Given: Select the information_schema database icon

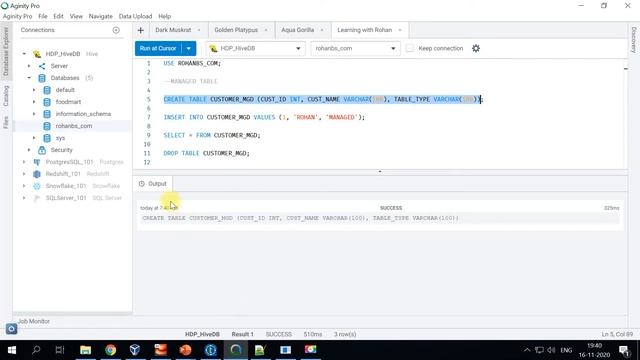Looking at the screenshot, I should pyautogui.click(x=47, y=114).
